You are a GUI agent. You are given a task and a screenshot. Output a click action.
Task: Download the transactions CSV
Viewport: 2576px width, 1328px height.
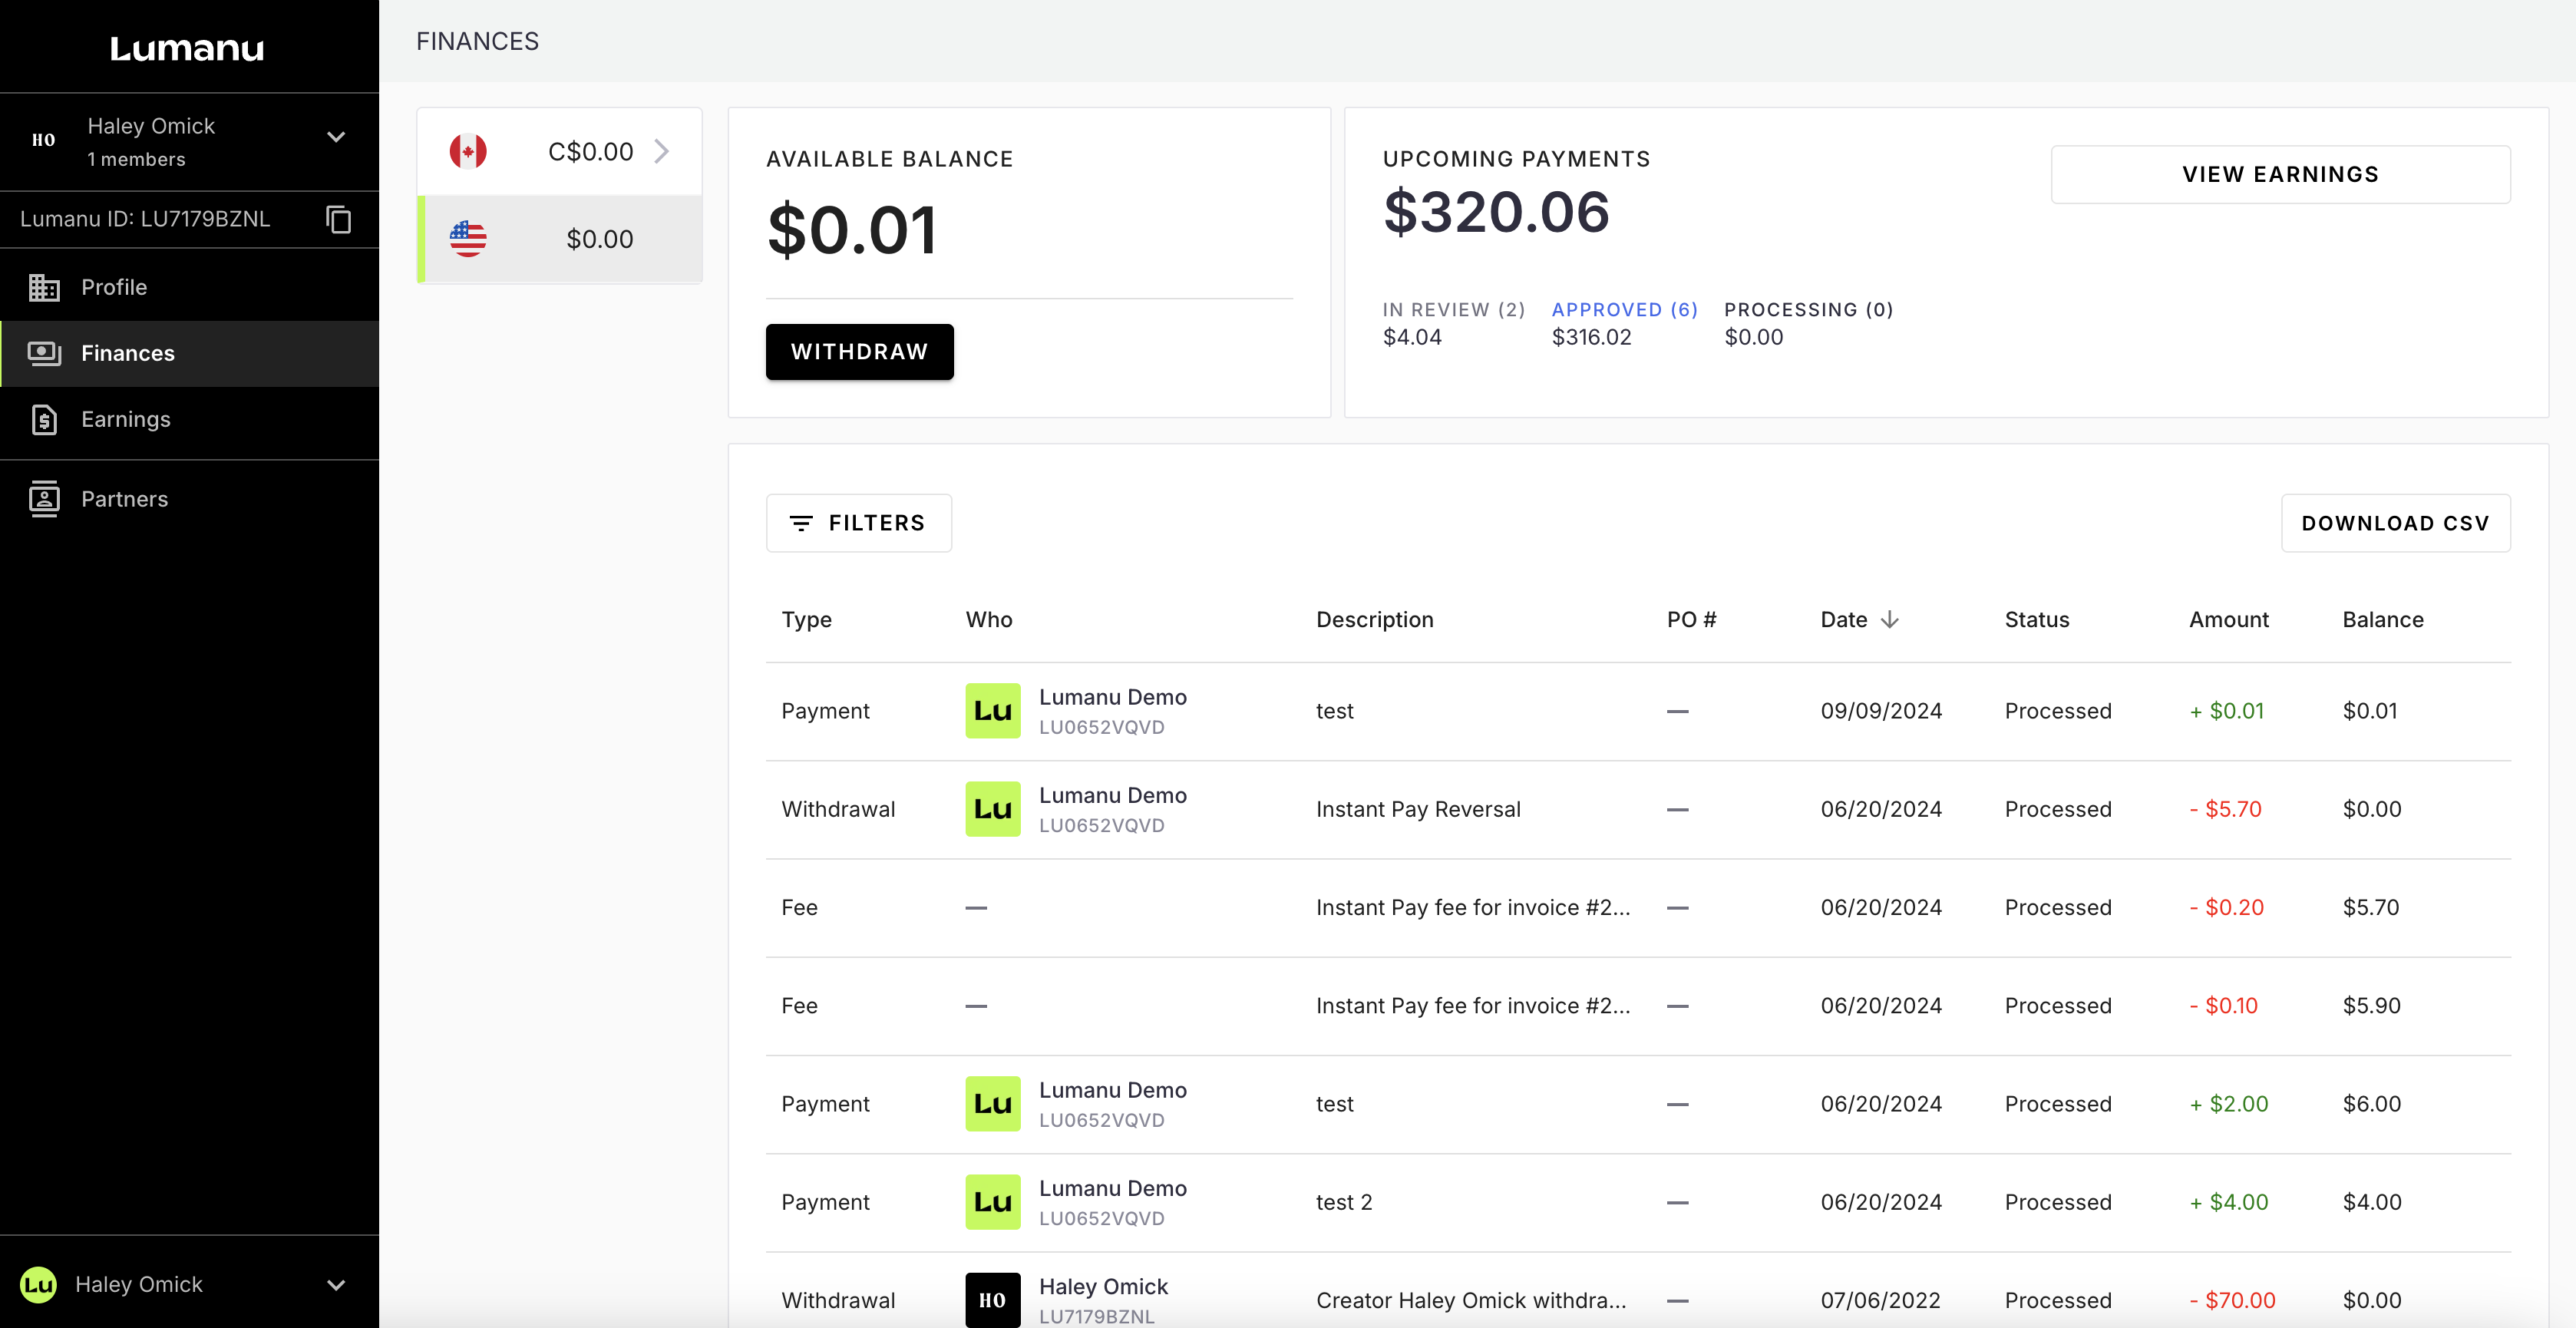2394,523
